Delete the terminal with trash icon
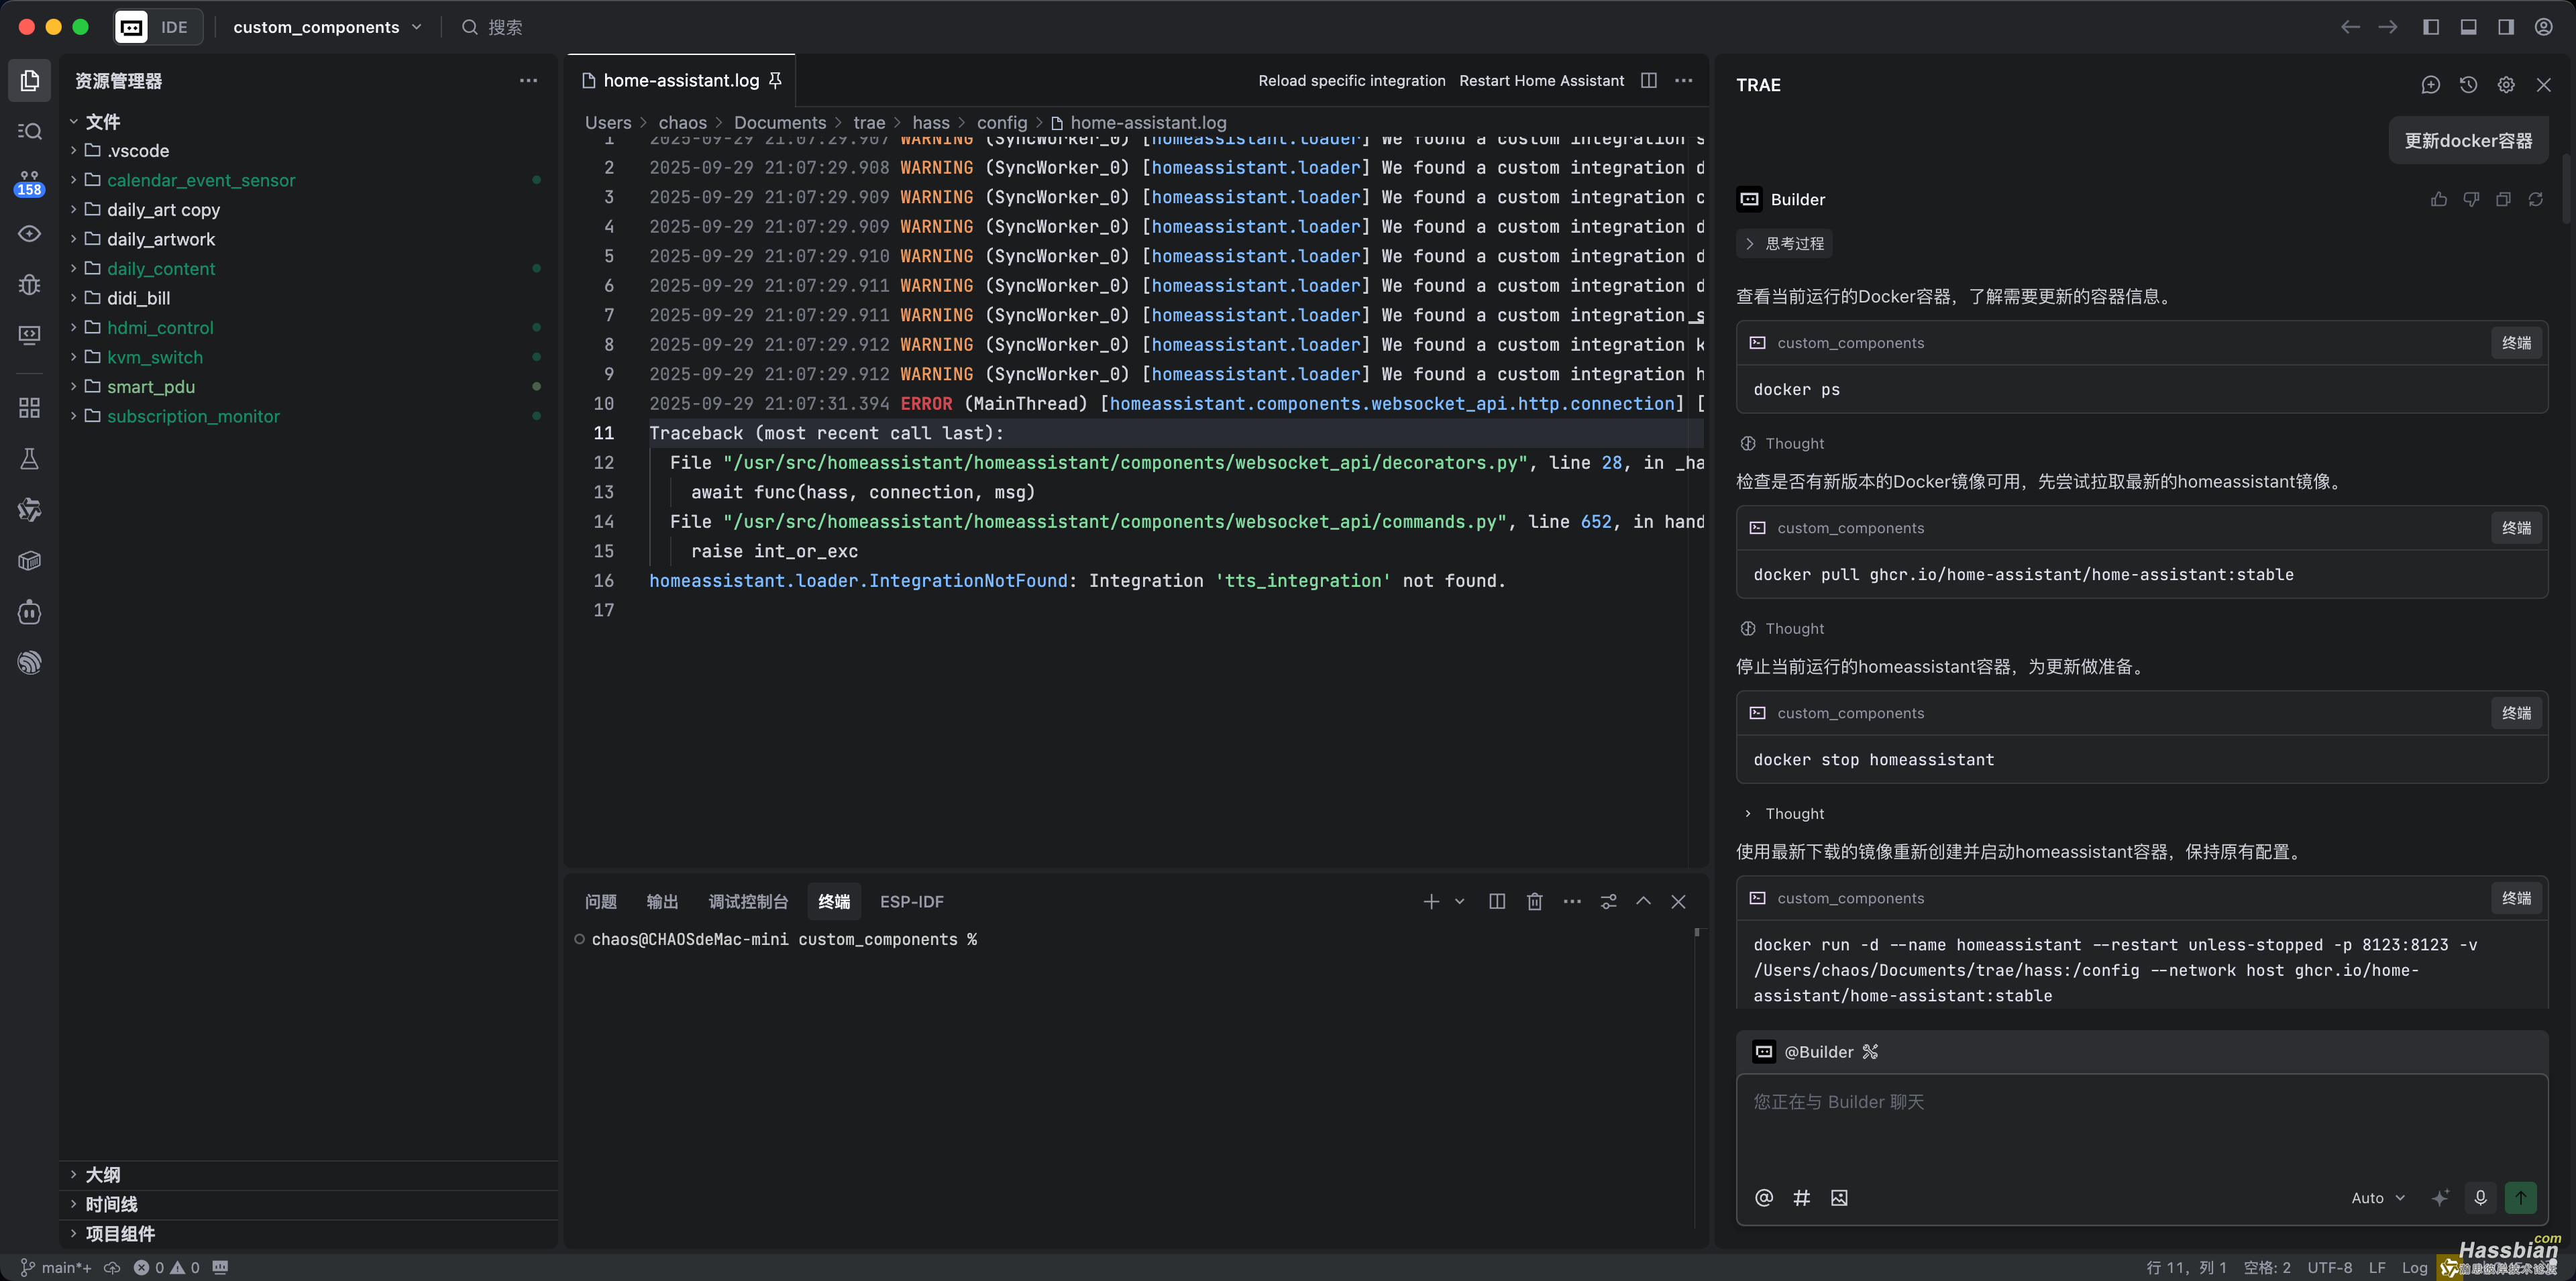Viewport: 2576px width, 1281px height. [1534, 901]
